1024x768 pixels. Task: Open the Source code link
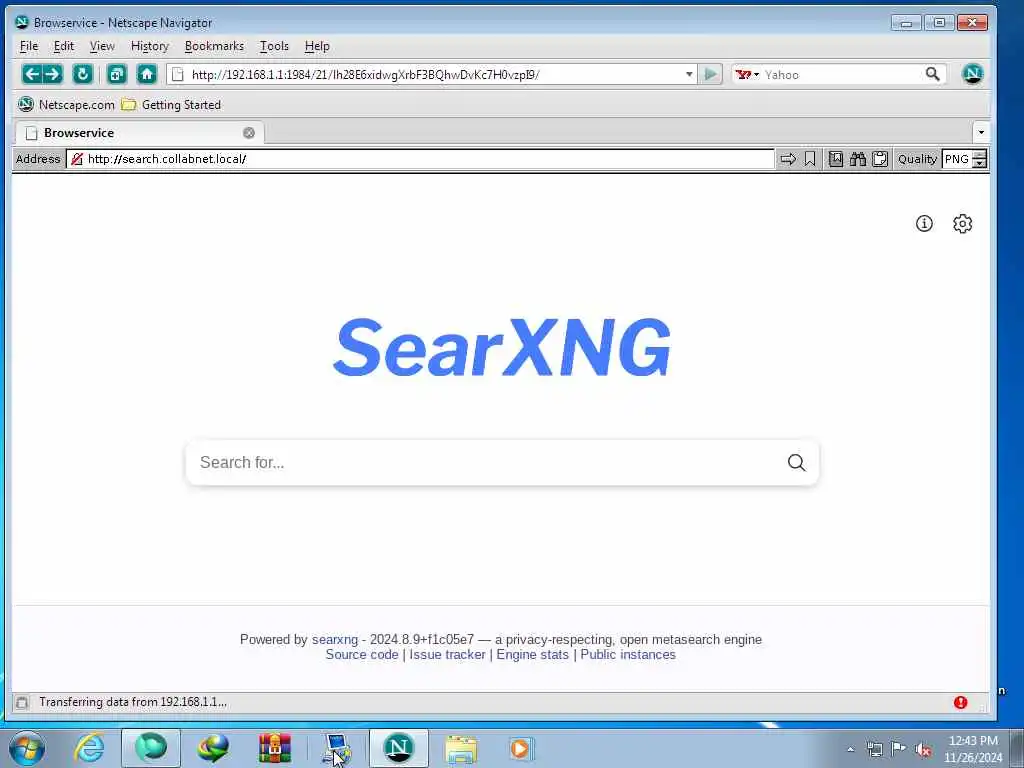click(362, 654)
